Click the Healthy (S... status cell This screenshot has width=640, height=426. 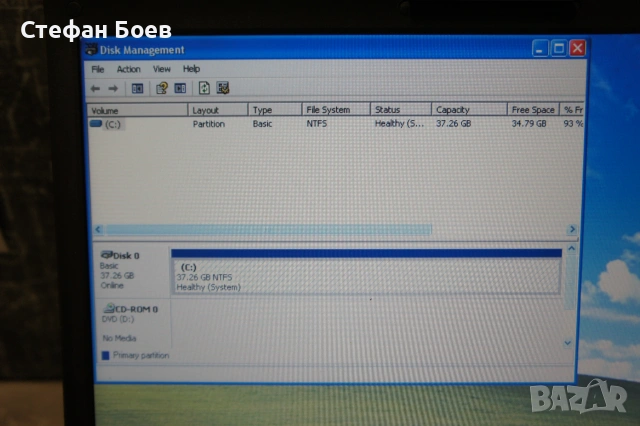pyautogui.click(x=400, y=123)
